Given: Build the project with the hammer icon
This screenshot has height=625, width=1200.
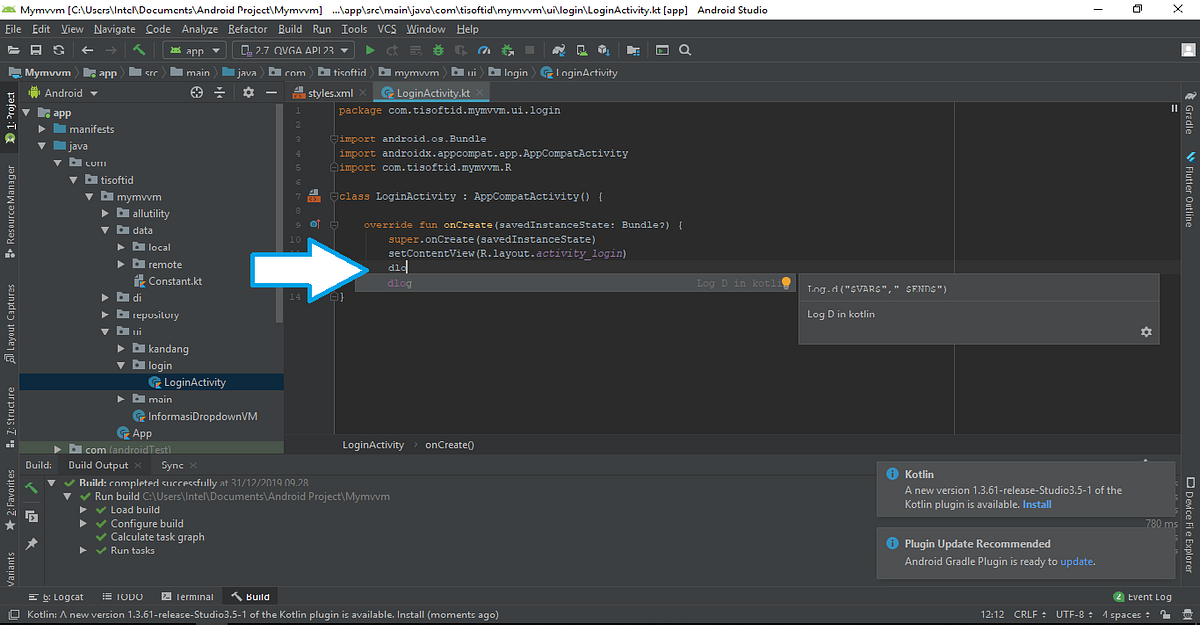Looking at the screenshot, I should pos(138,49).
